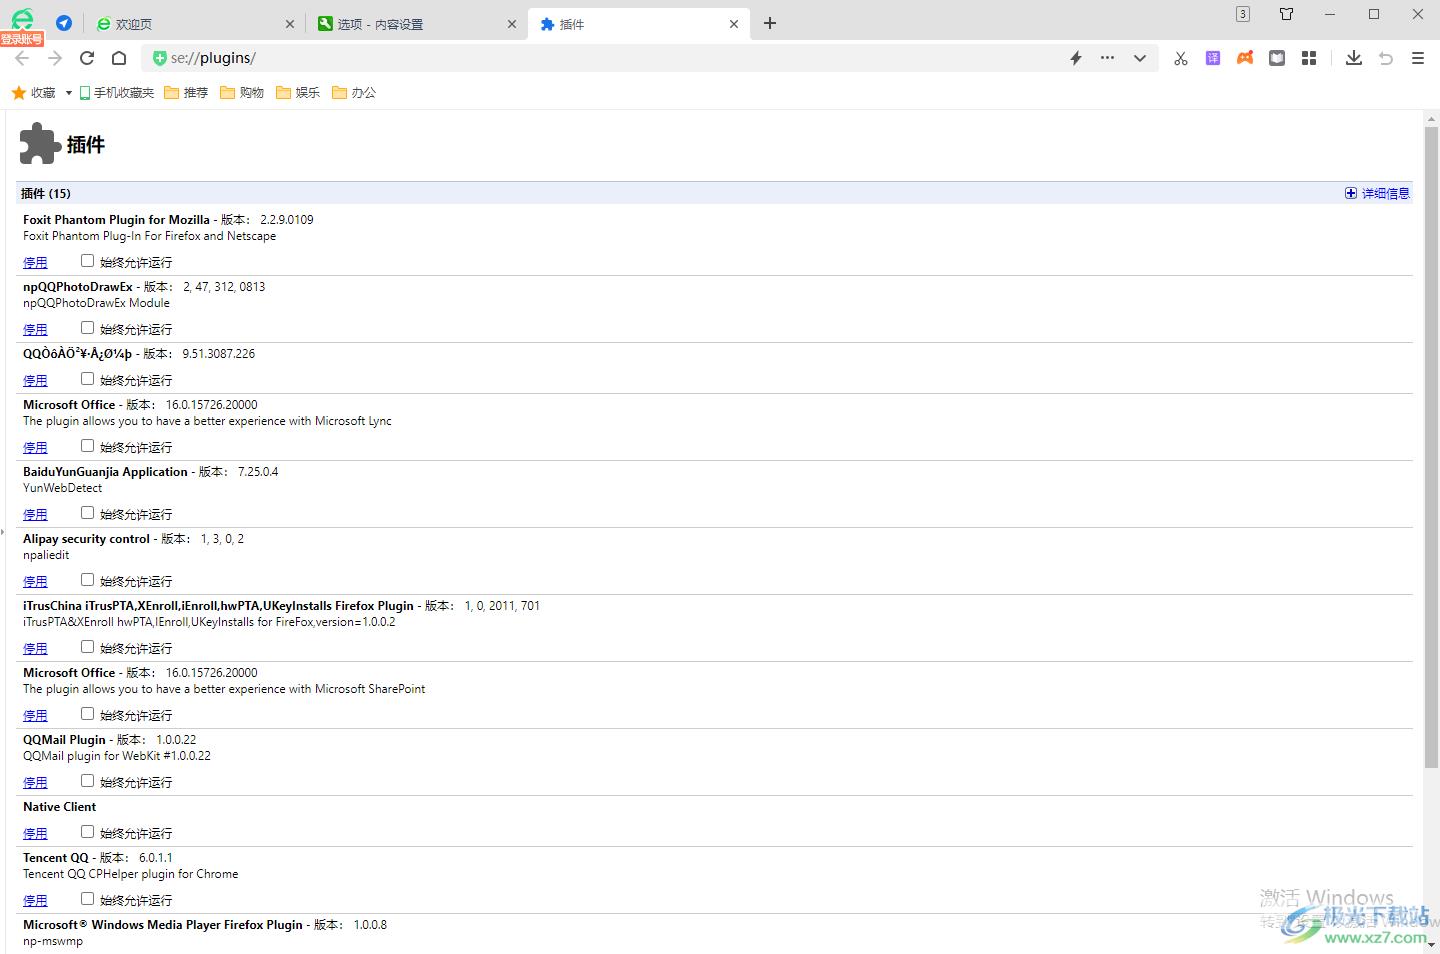Click the favorites star icon
This screenshot has height=954, width=1440.
18,93
